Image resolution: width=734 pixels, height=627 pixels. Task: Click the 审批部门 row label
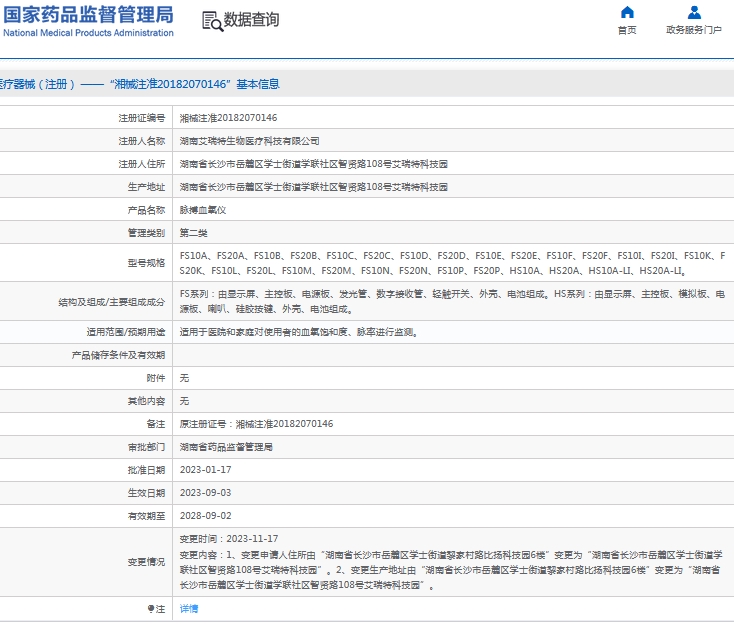[147, 447]
